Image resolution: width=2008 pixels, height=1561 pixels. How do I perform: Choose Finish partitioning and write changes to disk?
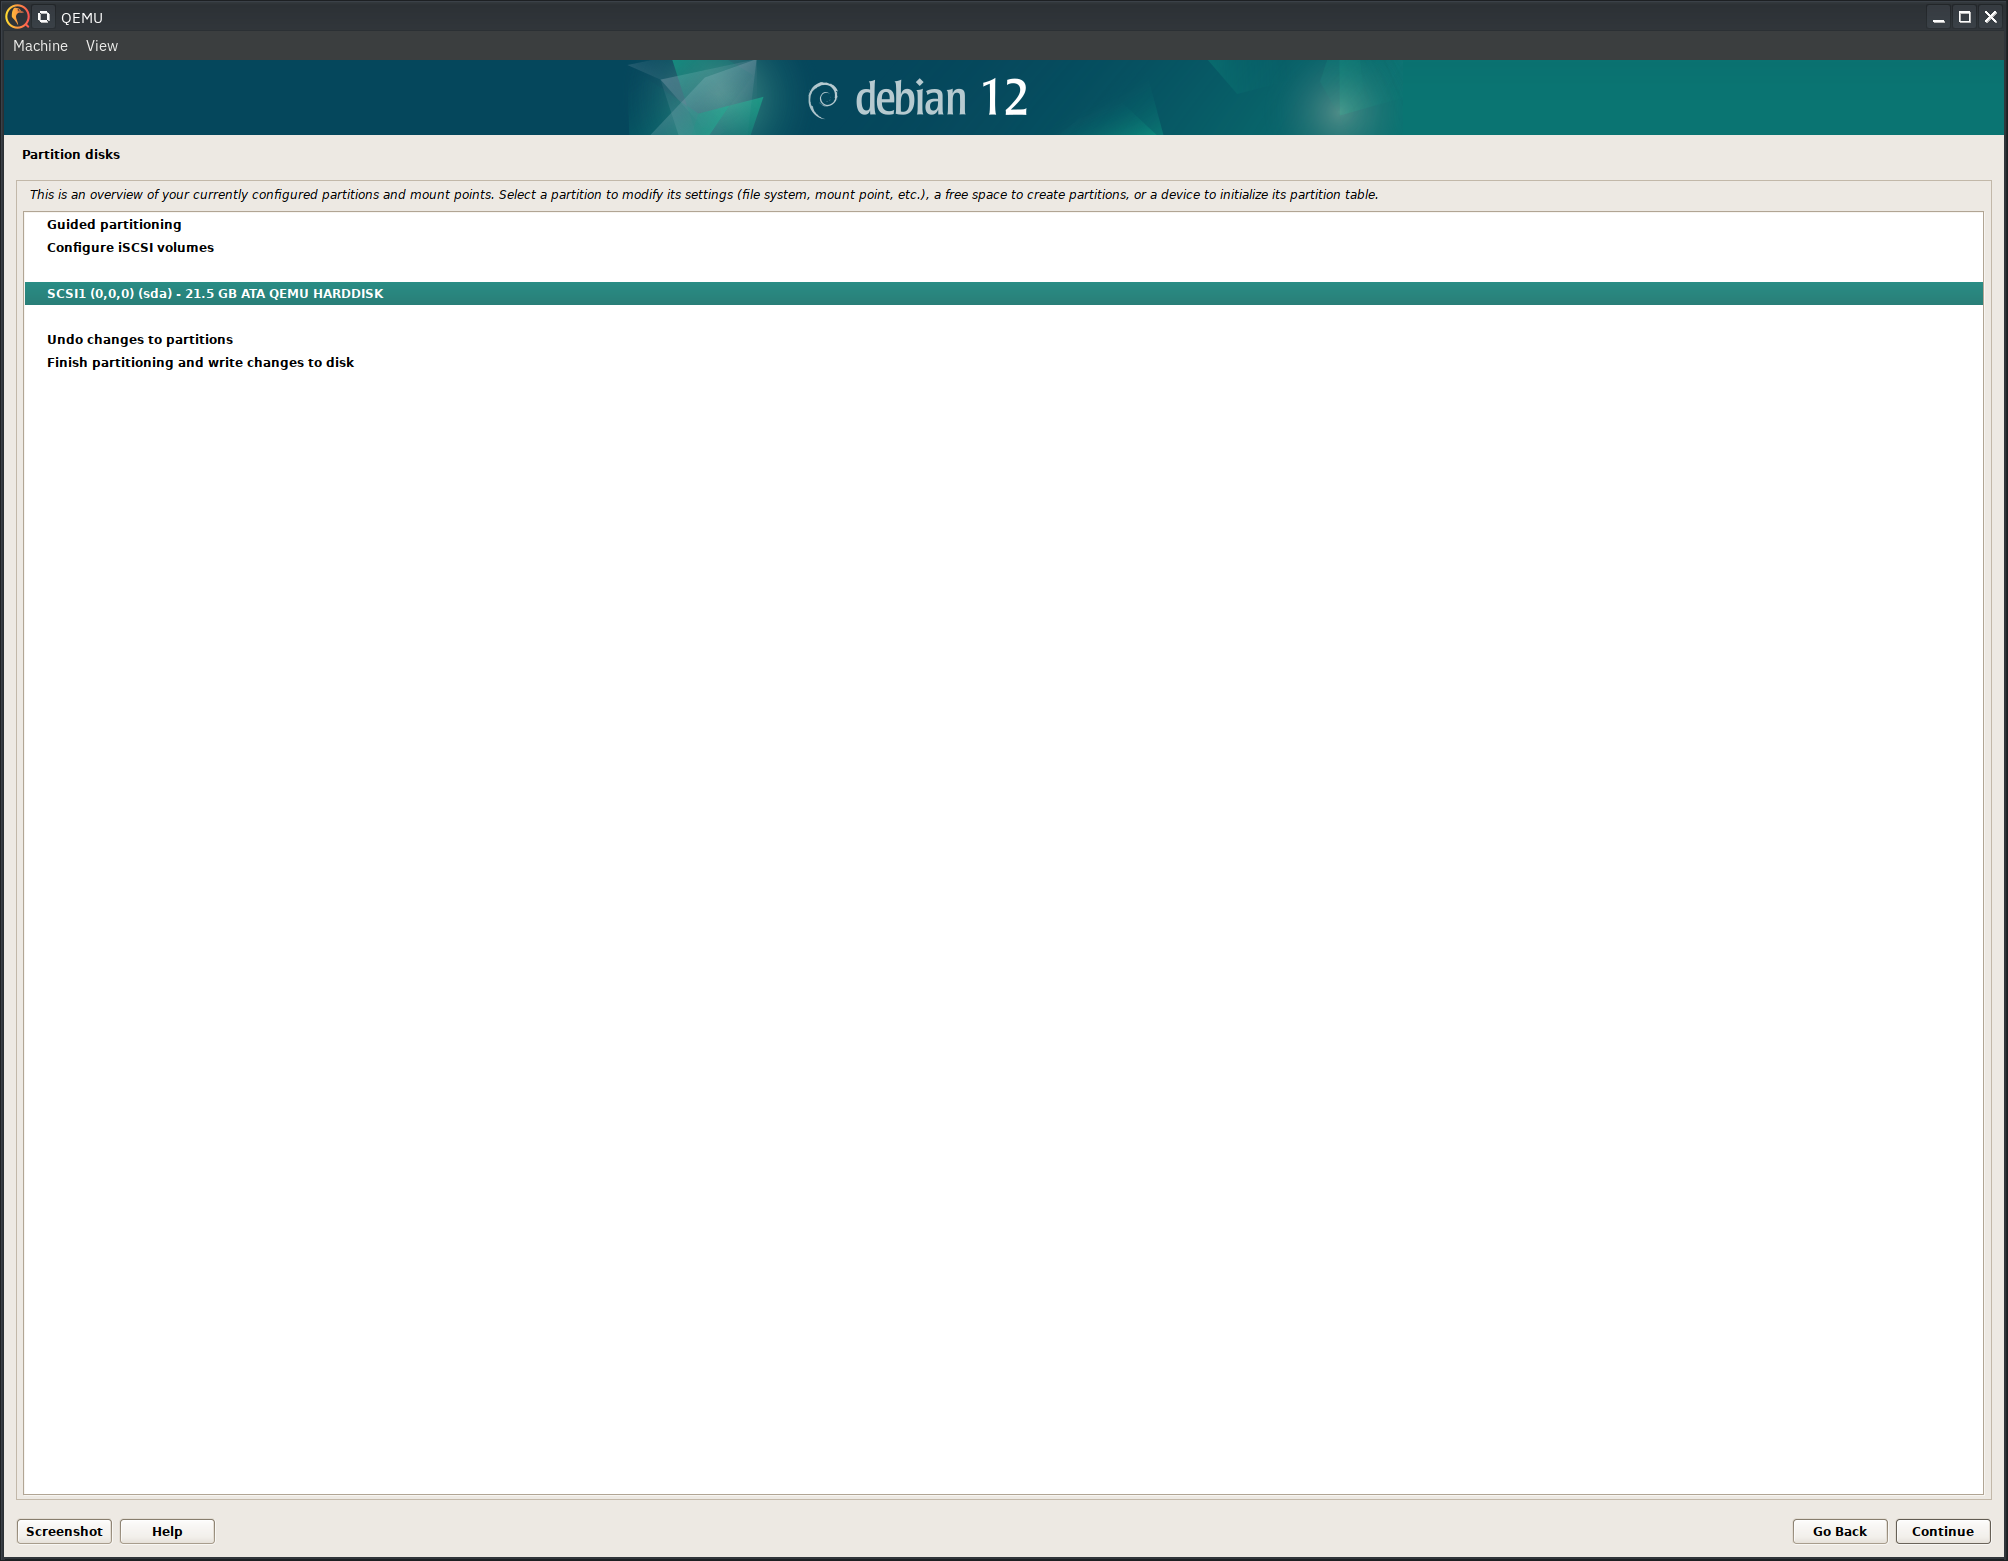point(1003,362)
